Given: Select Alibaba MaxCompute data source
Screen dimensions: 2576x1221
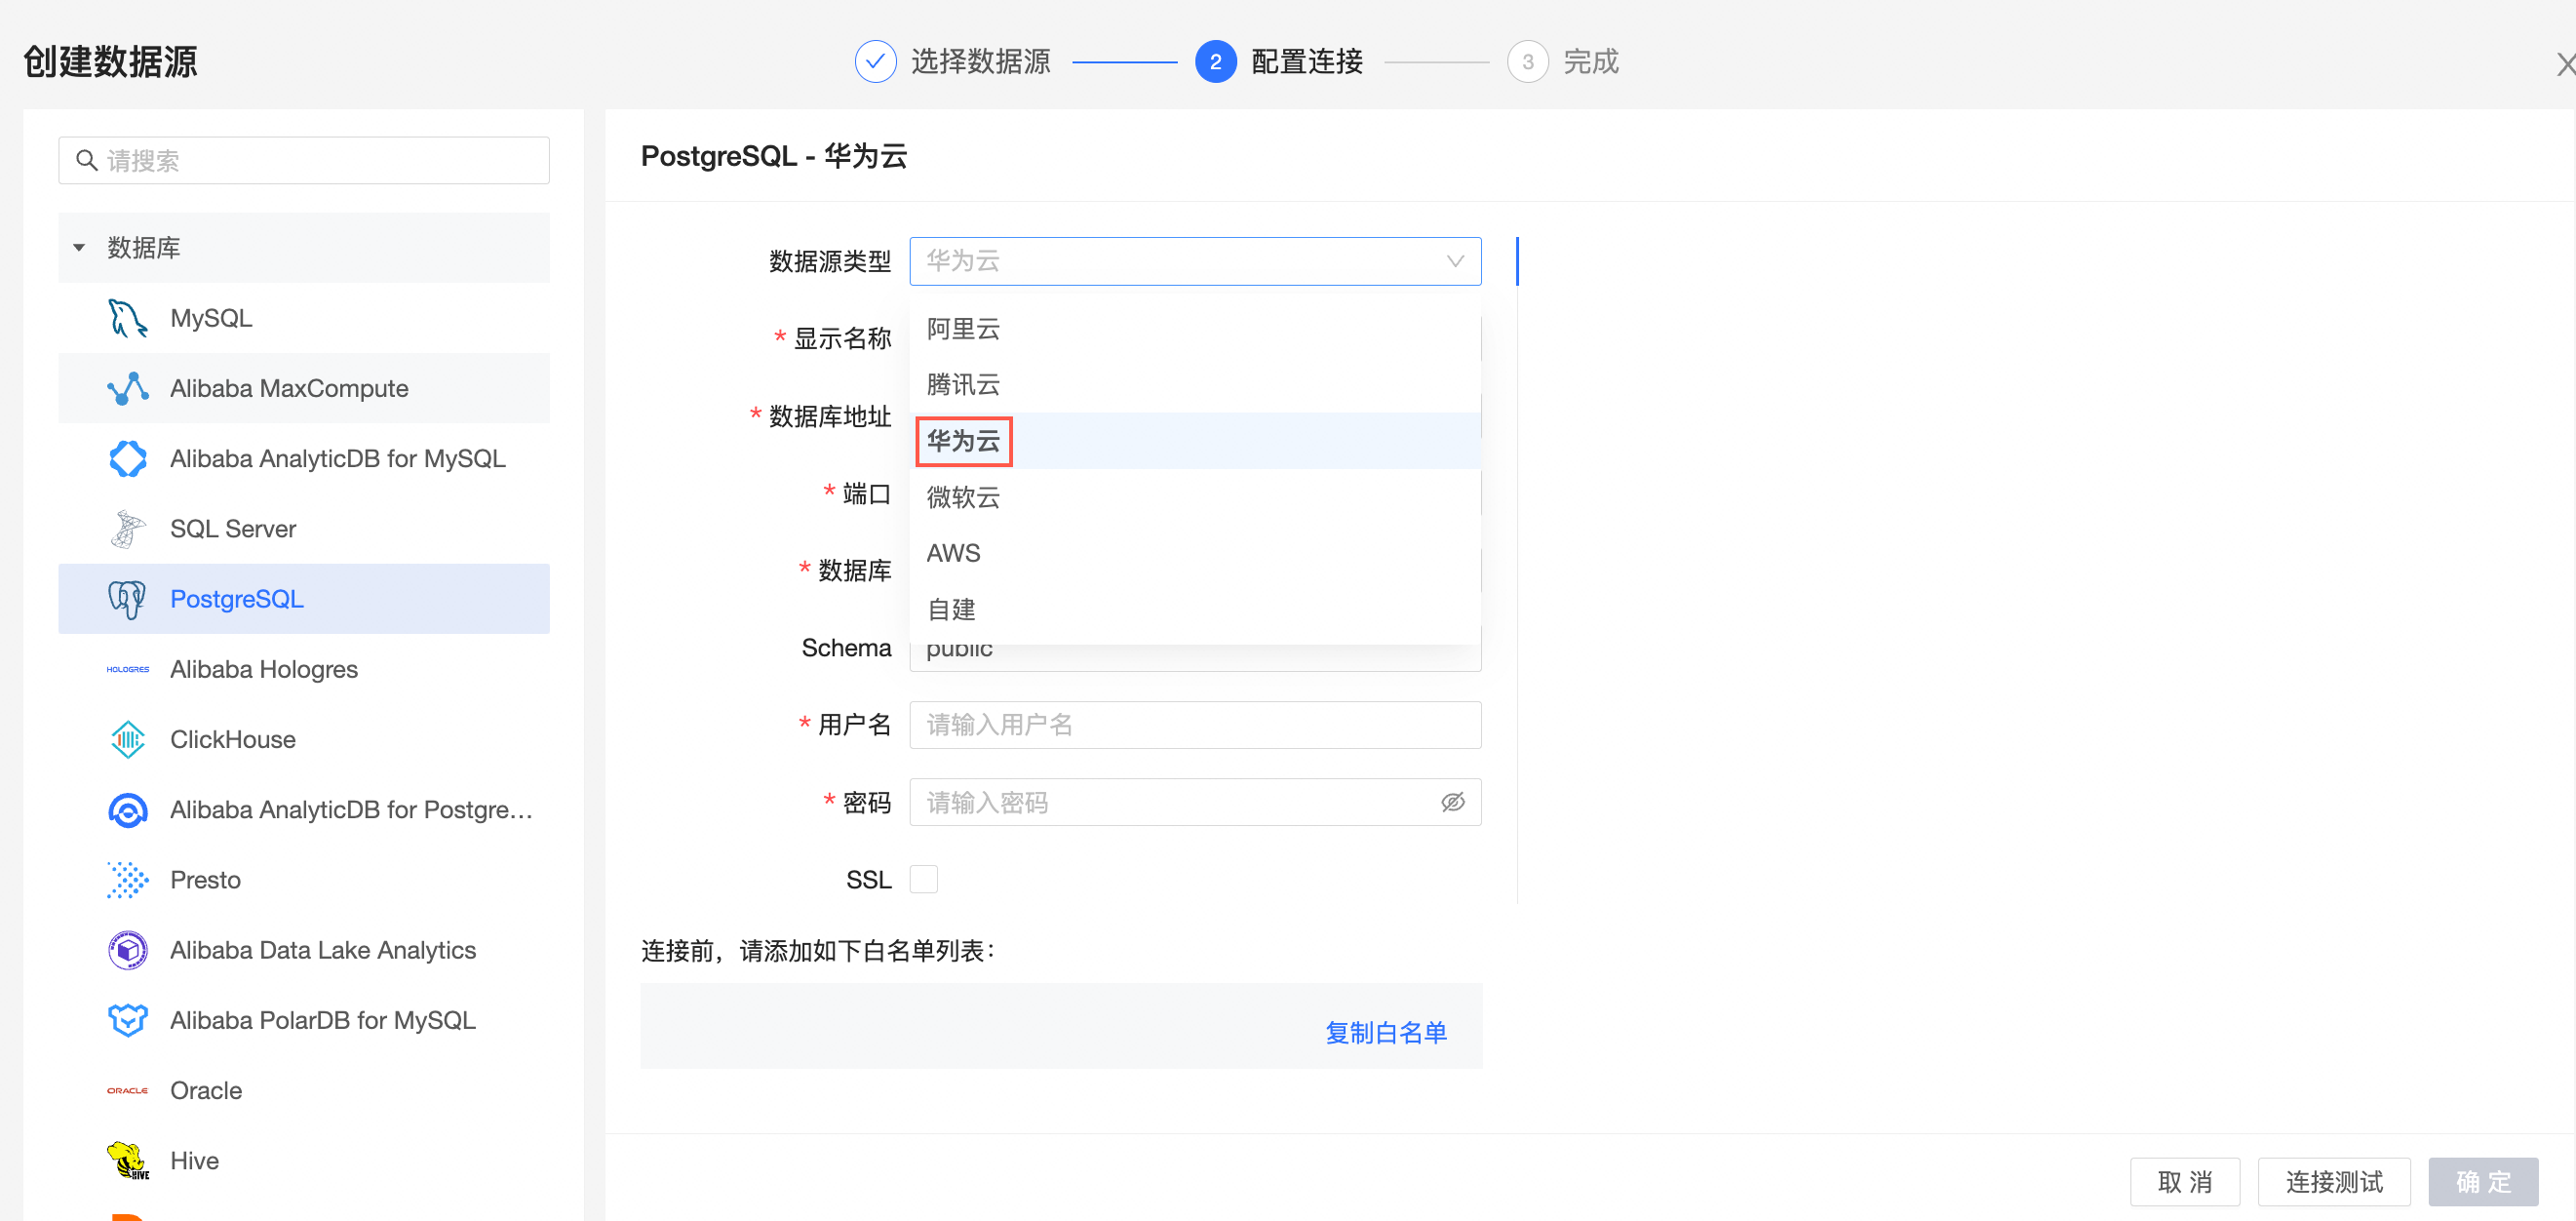Looking at the screenshot, I should click(x=304, y=388).
